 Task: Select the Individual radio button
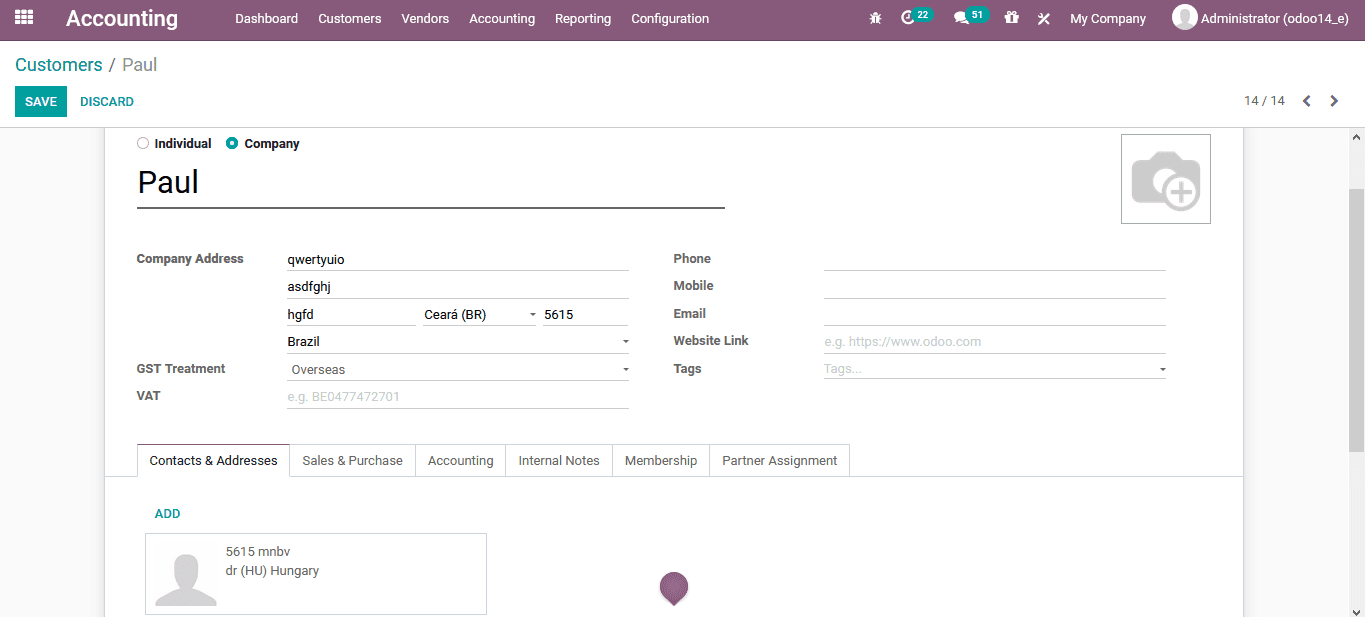pos(143,143)
